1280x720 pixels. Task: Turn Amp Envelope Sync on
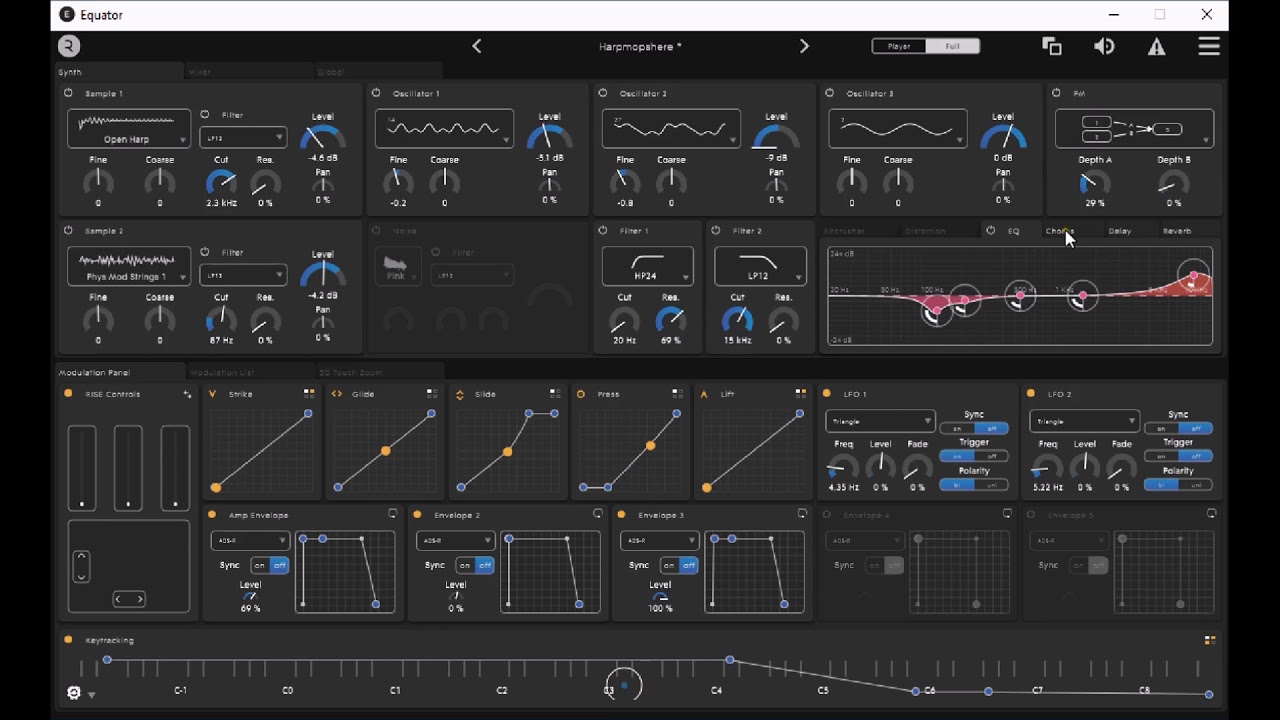click(260, 565)
